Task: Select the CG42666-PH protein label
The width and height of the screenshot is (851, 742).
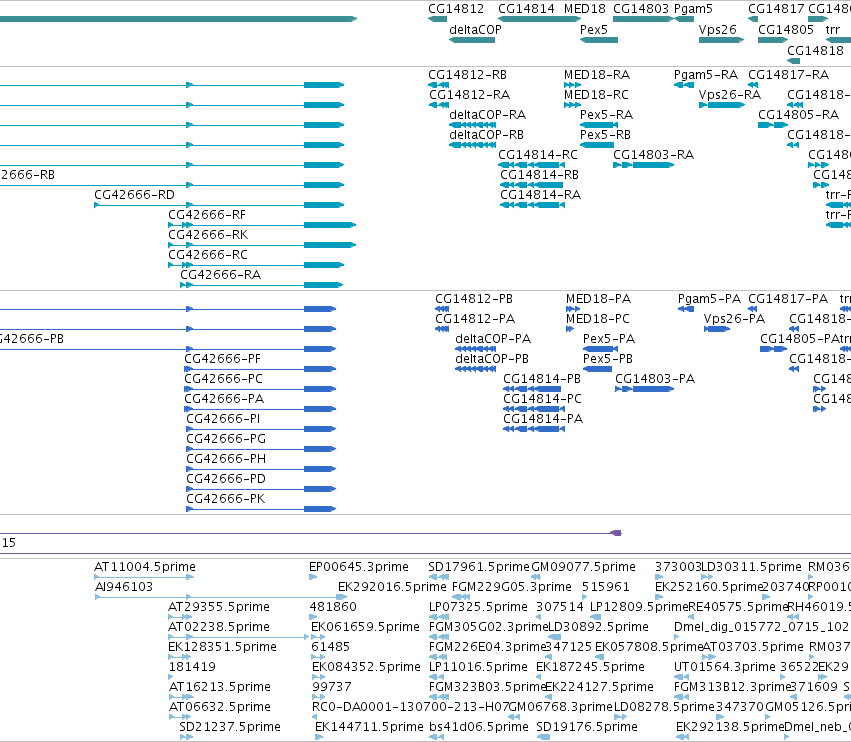Action: [226, 459]
